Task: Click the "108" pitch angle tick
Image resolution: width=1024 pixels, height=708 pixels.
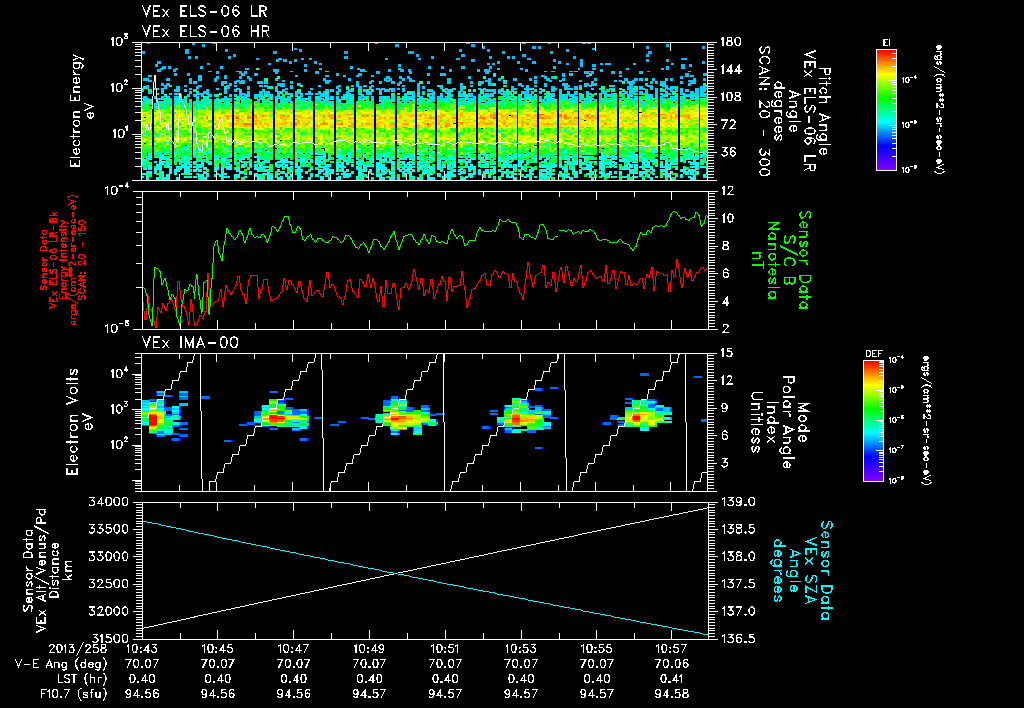Action: point(729,97)
